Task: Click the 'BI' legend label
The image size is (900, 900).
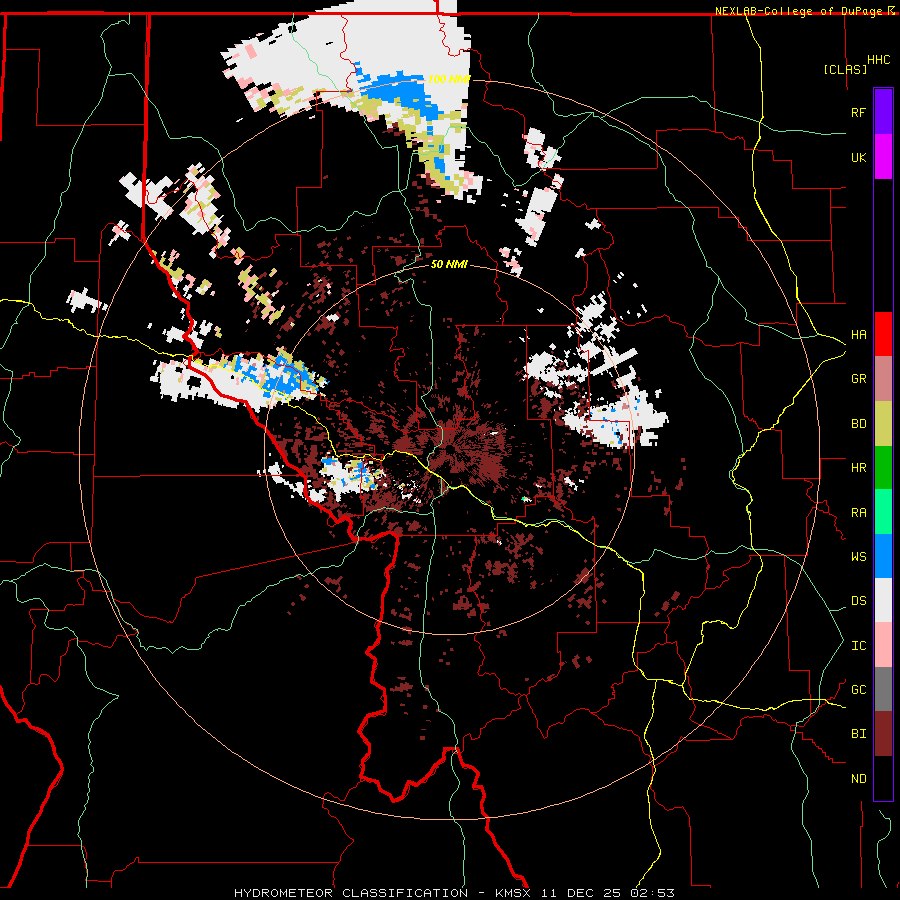Action: point(858,734)
